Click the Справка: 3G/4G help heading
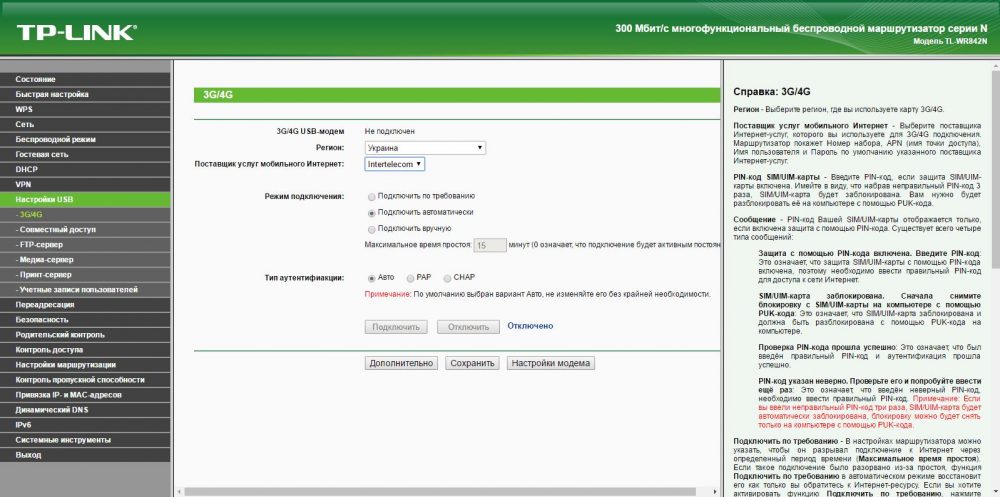The height and width of the screenshot is (497, 1000). pyautogui.click(x=772, y=92)
